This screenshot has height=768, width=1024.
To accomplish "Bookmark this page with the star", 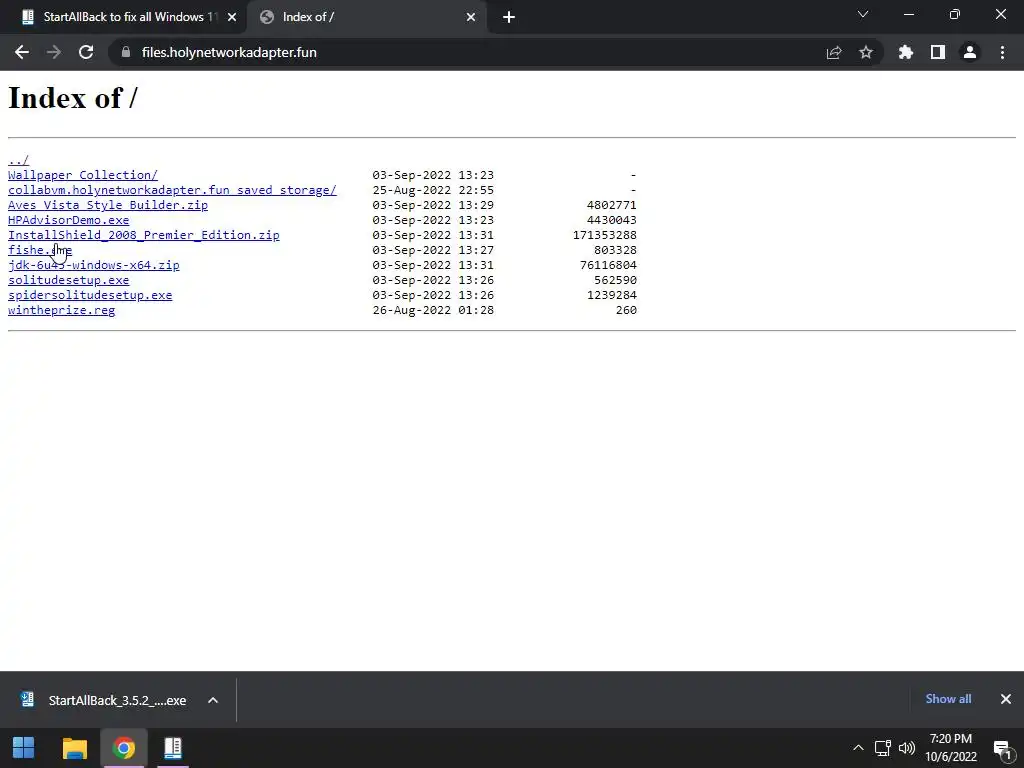I will point(866,52).
